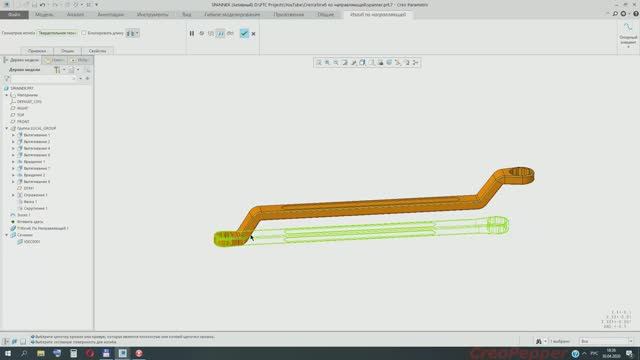Select the folder browser navigator tab
The width and height of the screenshot is (640, 360).
coord(54,60)
